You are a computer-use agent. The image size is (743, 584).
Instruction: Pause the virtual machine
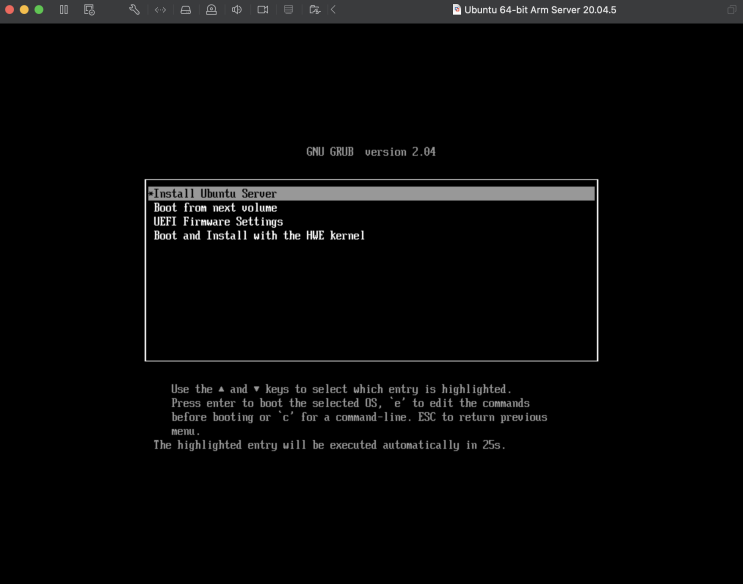click(64, 9)
